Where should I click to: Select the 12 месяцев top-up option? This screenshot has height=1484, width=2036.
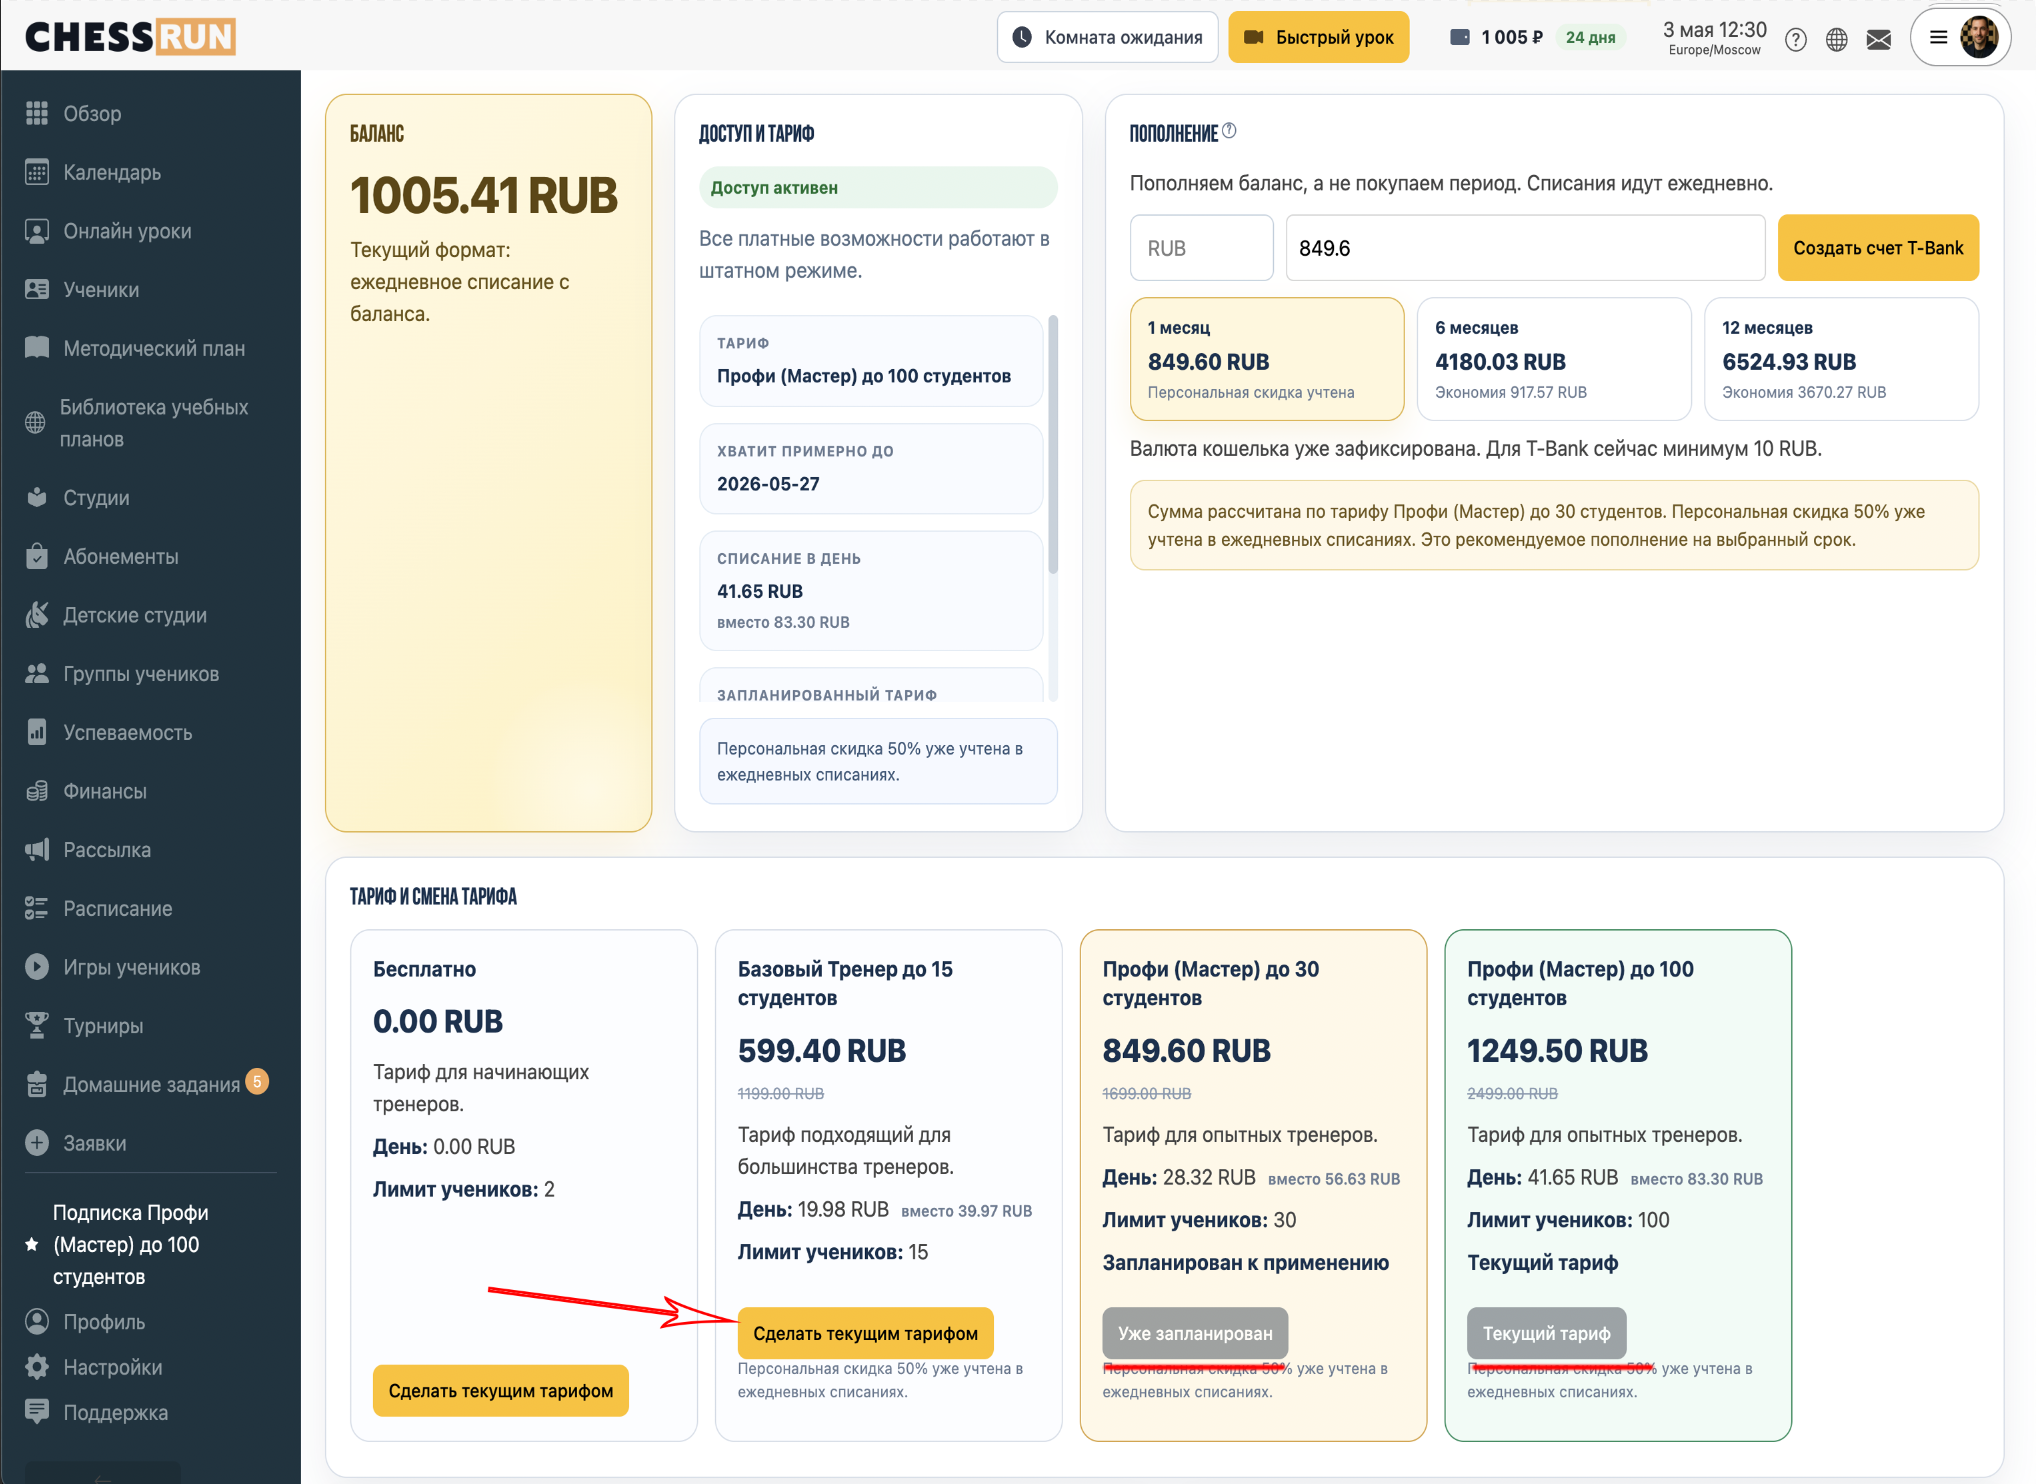tap(1841, 359)
